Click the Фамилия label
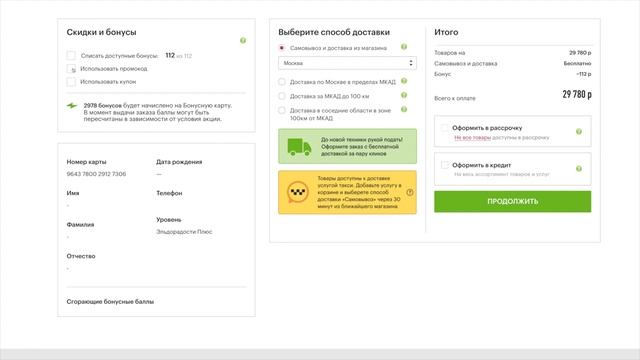 80,224
